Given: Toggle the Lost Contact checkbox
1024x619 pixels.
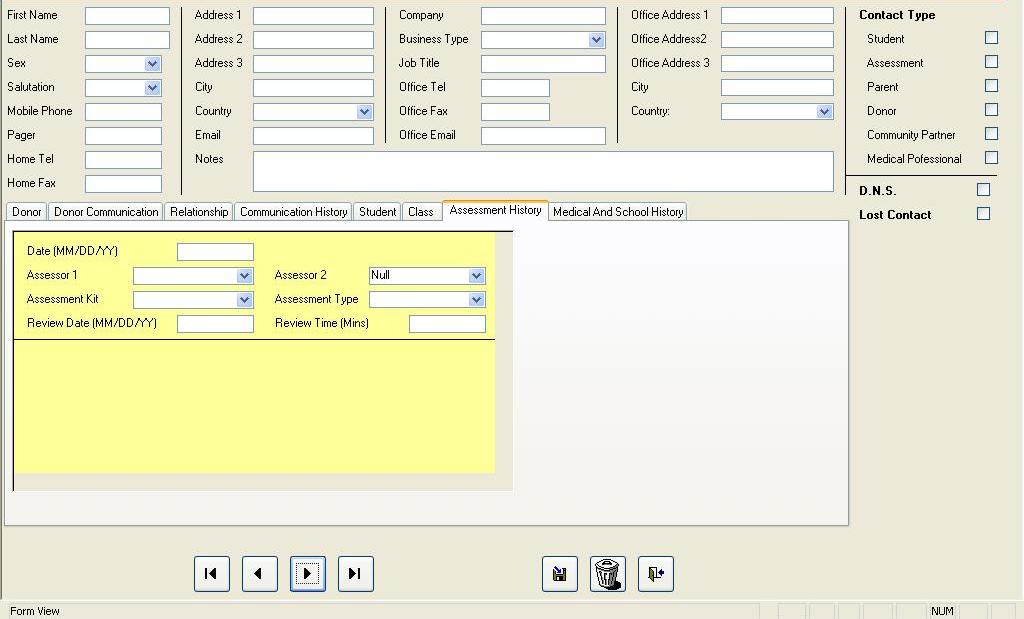Looking at the screenshot, I should (x=984, y=214).
